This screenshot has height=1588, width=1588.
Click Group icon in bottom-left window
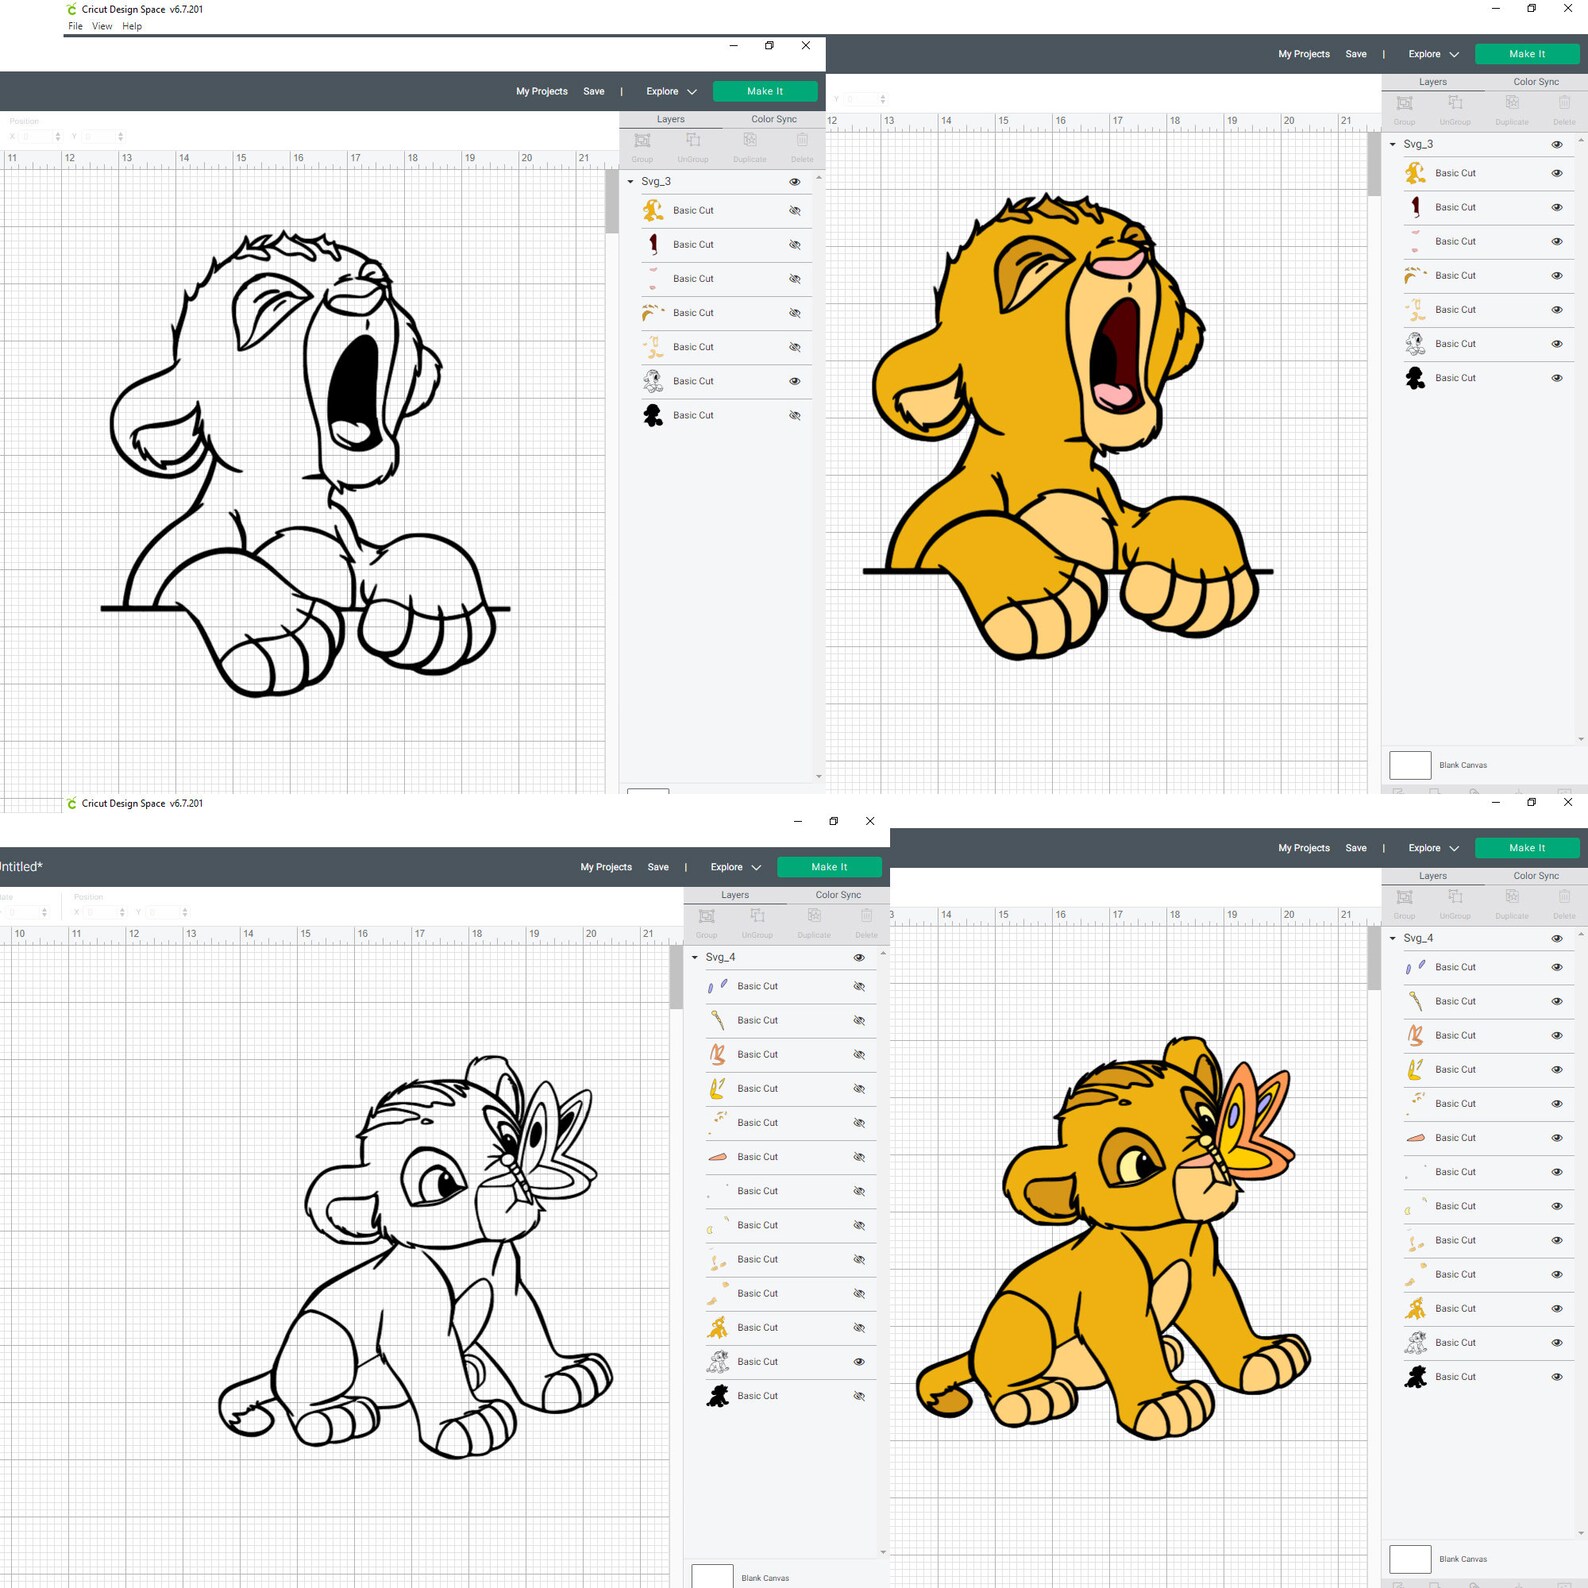(707, 916)
